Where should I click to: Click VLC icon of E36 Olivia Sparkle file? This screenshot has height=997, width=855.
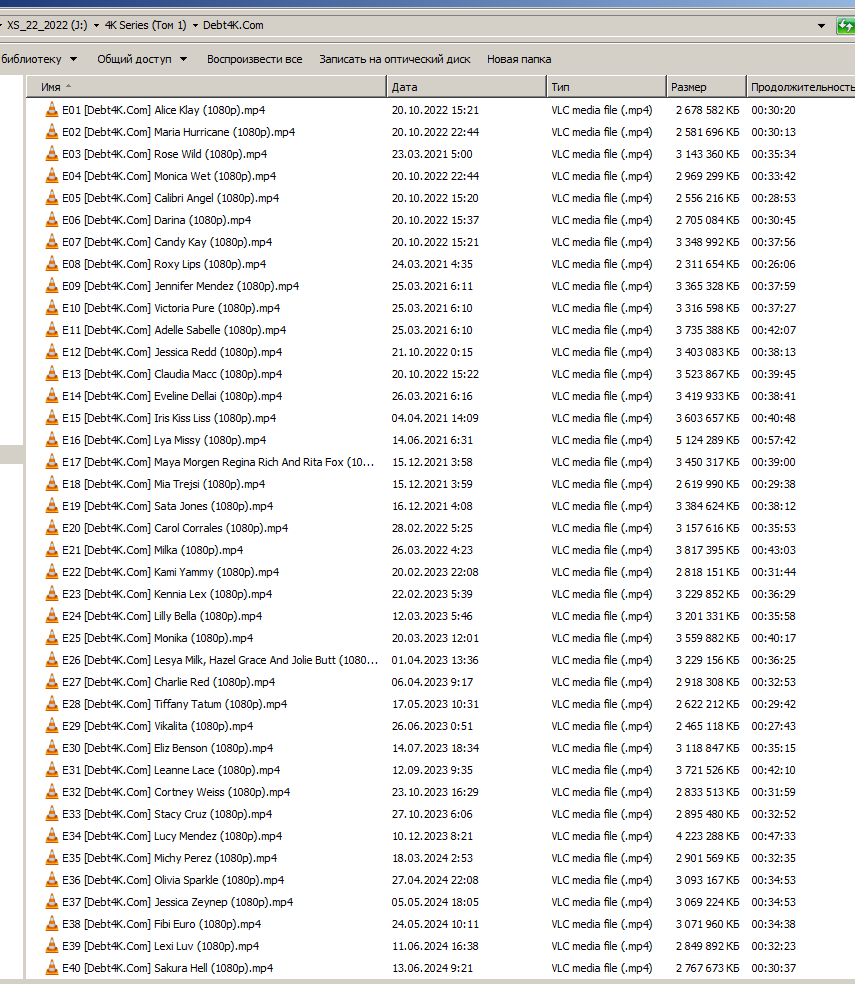click(51, 880)
